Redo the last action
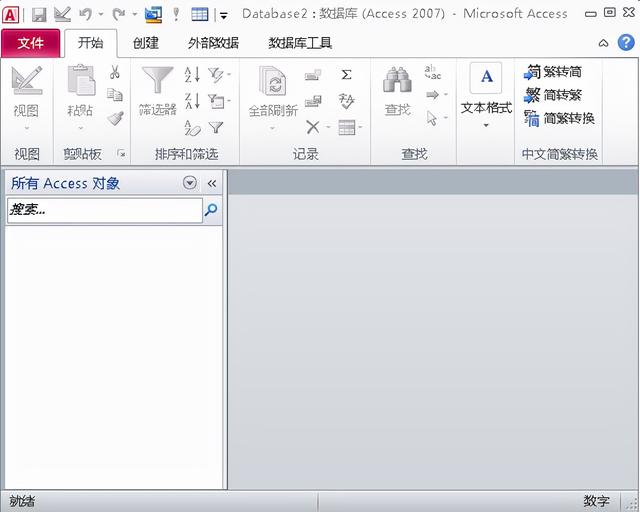This screenshot has height=512, width=640. [119, 15]
